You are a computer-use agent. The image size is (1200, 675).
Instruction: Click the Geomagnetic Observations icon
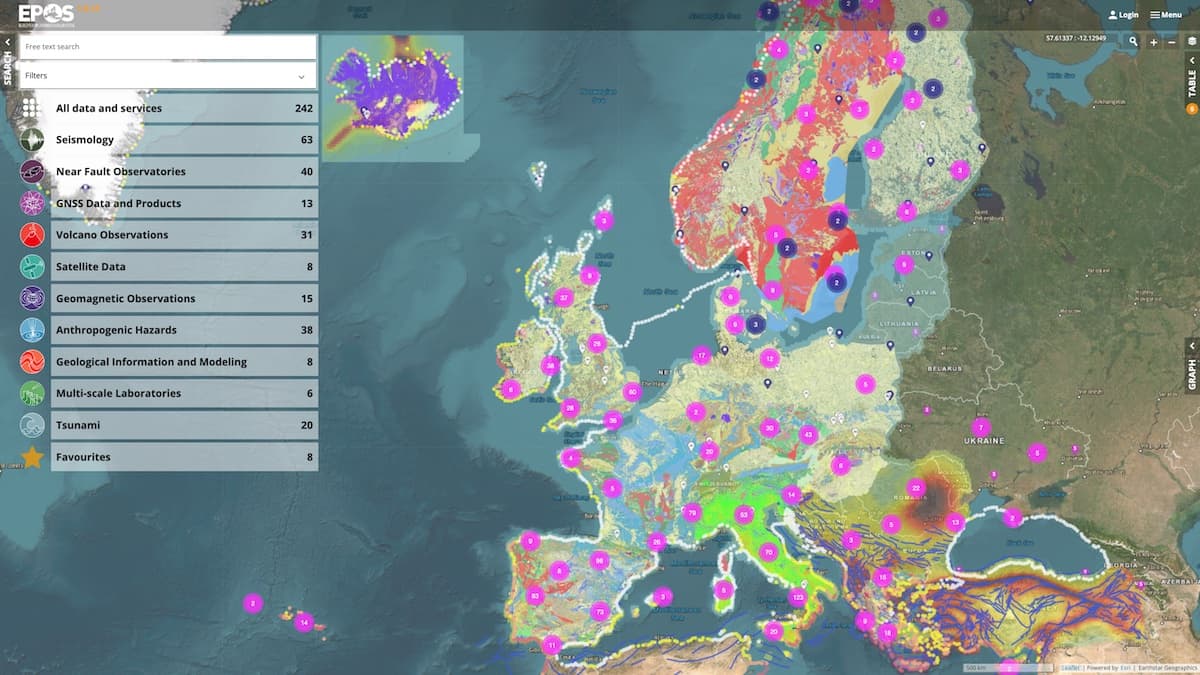pyautogui.click(x=32, y=298)
